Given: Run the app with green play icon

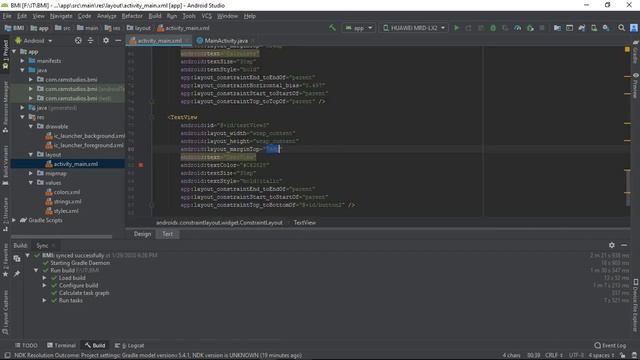Looking at the screenshot, I should [456, 28].
